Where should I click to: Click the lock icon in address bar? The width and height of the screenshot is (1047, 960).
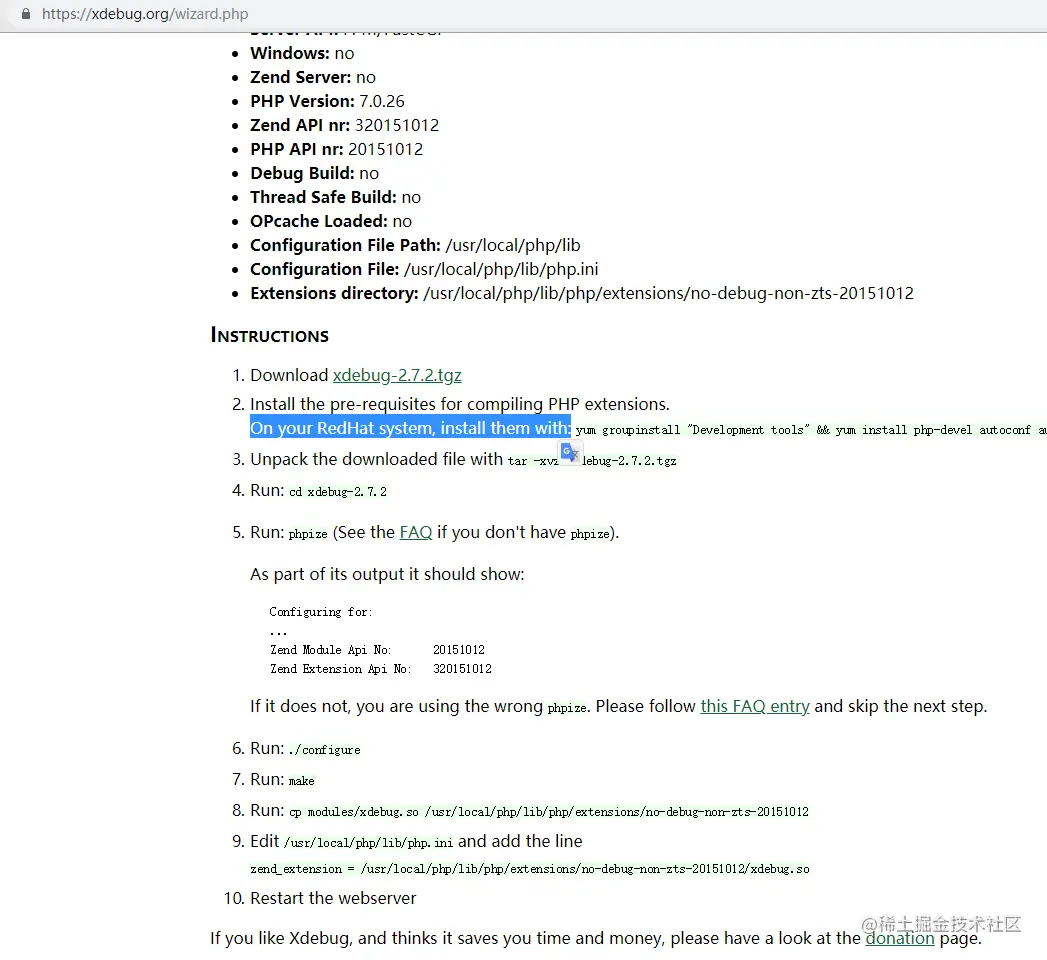point(26,13)
